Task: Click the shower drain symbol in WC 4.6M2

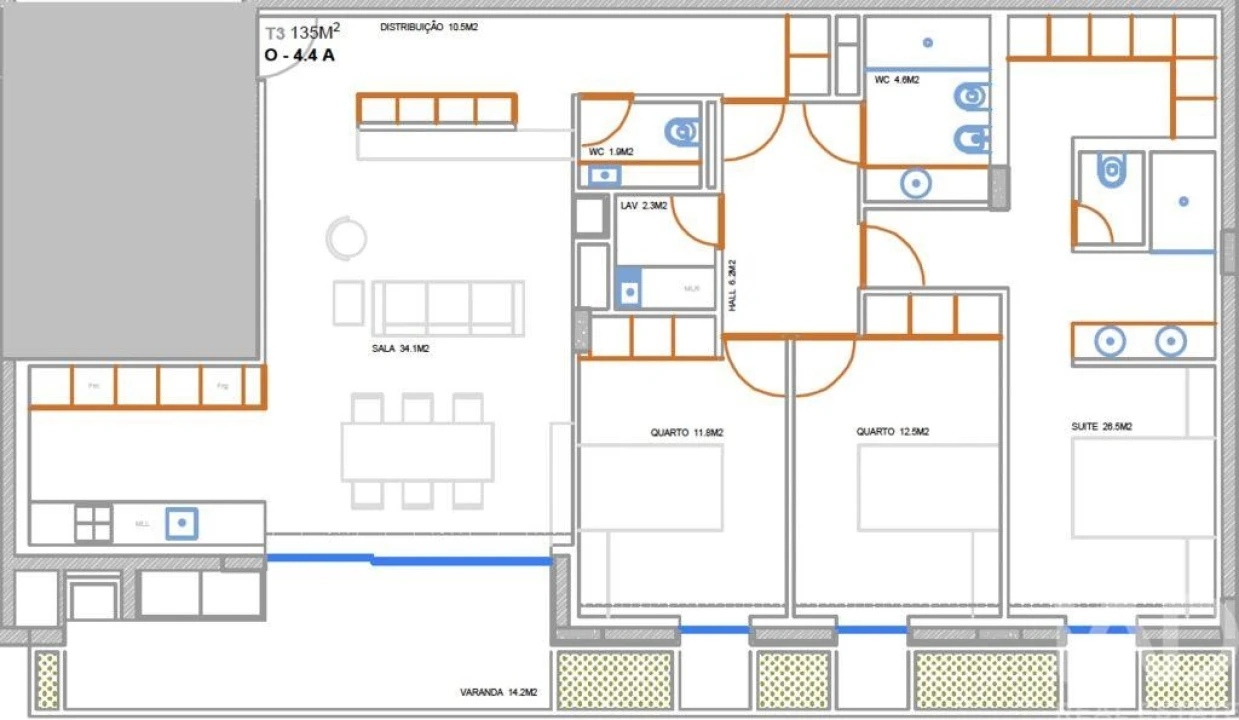Action: 916,183
